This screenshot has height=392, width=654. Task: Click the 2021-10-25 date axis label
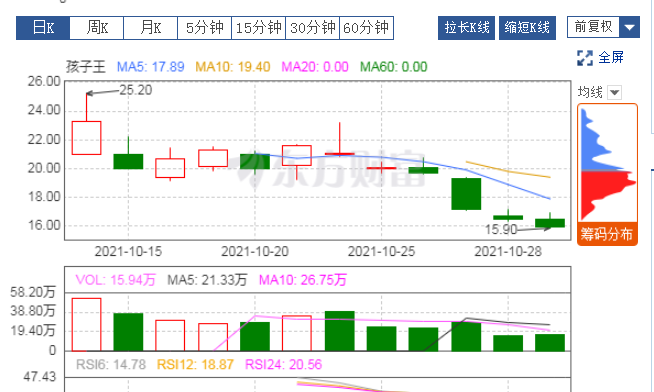pyautogui.click(x=381, y=251)
